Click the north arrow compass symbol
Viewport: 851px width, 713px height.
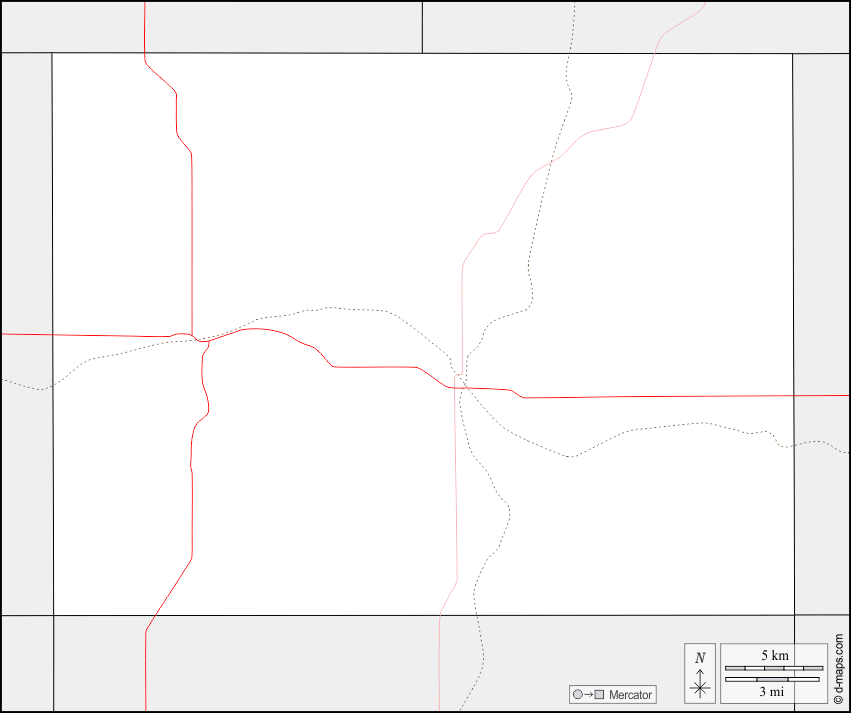(x=700, y=685)
